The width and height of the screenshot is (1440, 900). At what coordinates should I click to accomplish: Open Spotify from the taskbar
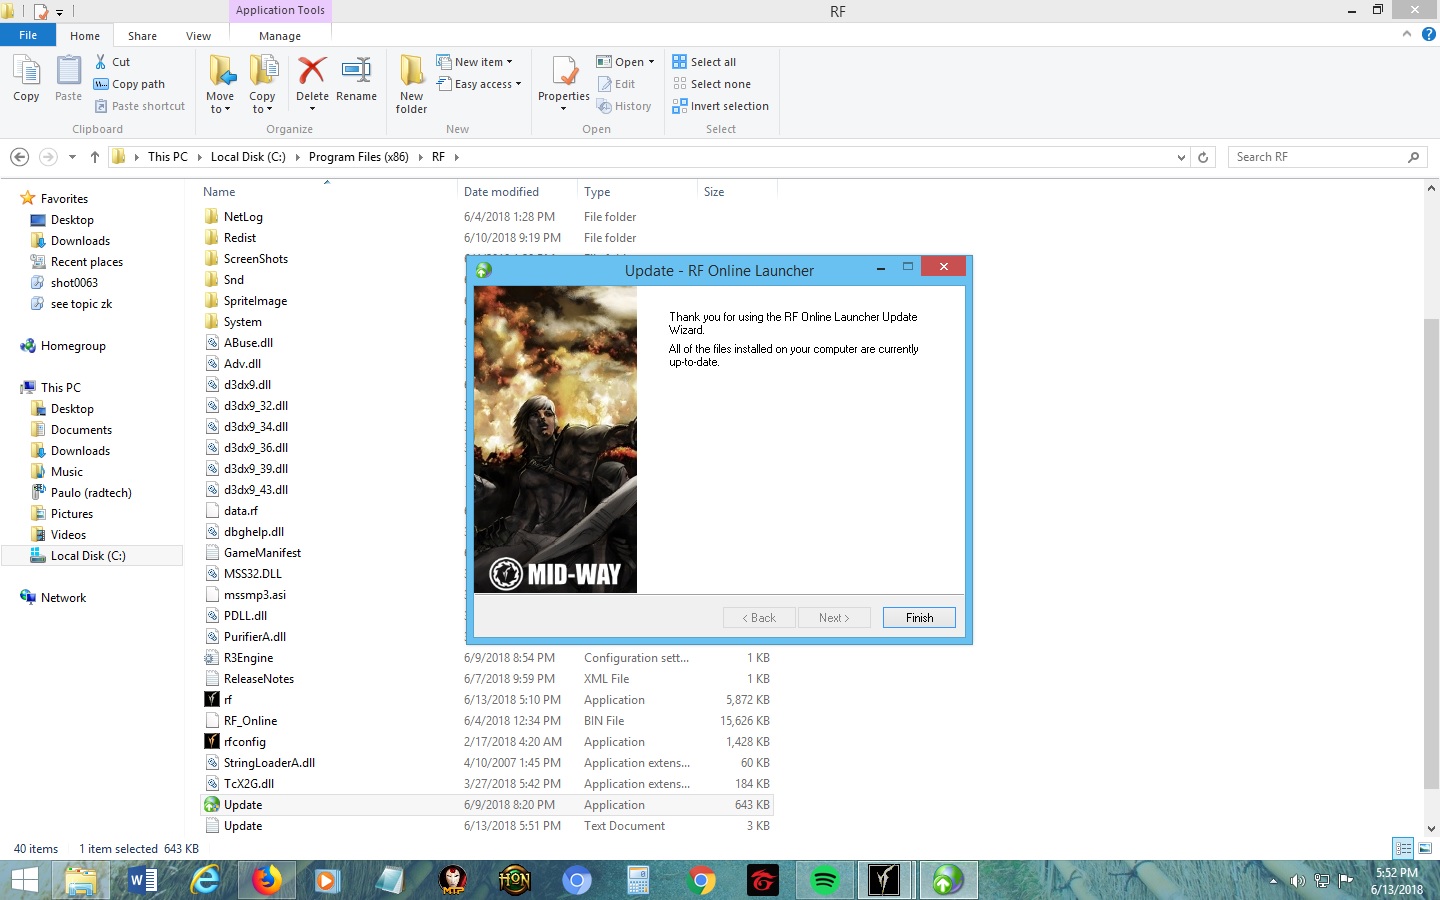click(825, 880)
